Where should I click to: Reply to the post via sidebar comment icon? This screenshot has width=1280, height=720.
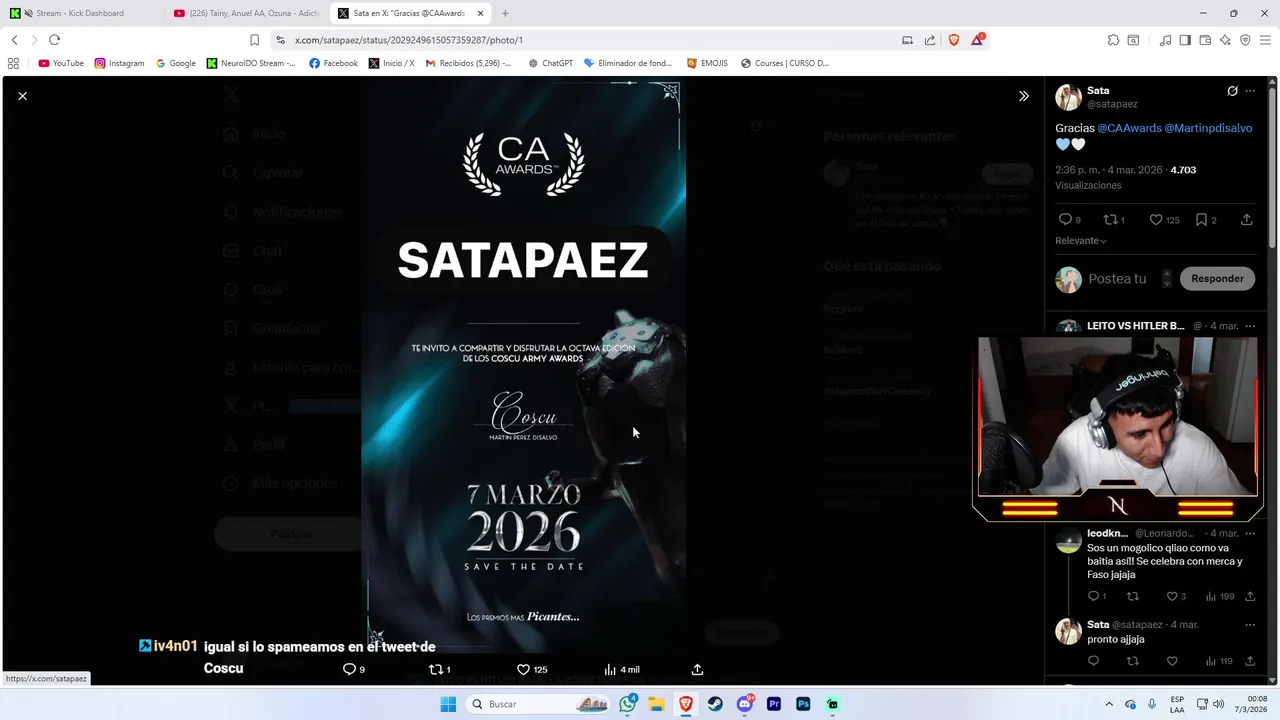tap(1065, 220)
